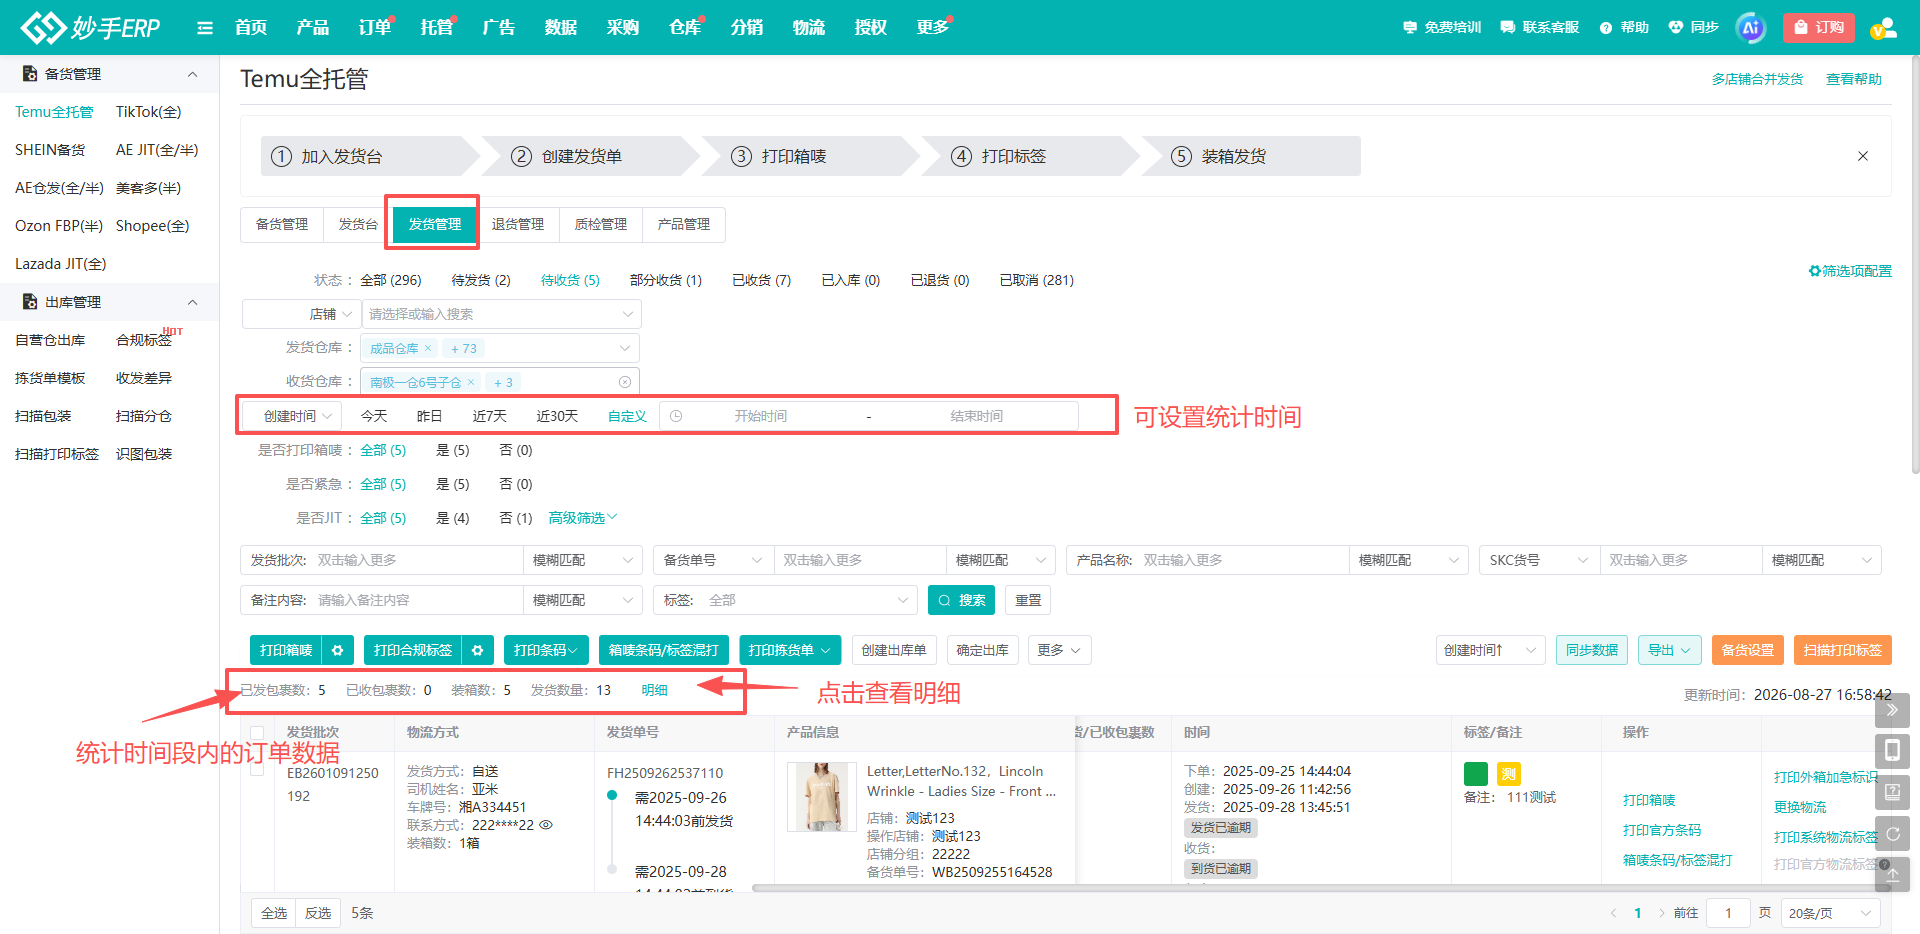Viewport: 1920px width, 934px height.
Task: Select the 近7天 time range option
Action: click(x=490, y=416)
